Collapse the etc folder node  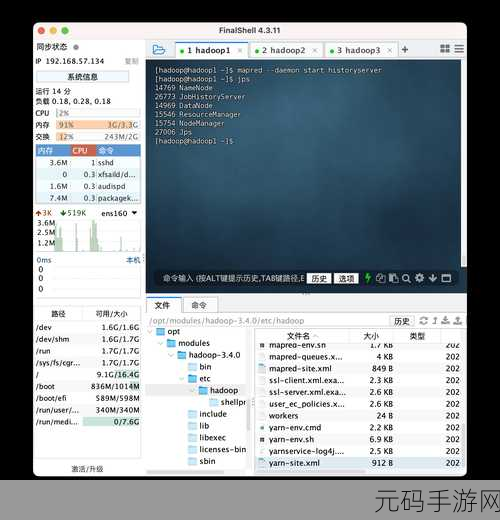pos(182,379)
